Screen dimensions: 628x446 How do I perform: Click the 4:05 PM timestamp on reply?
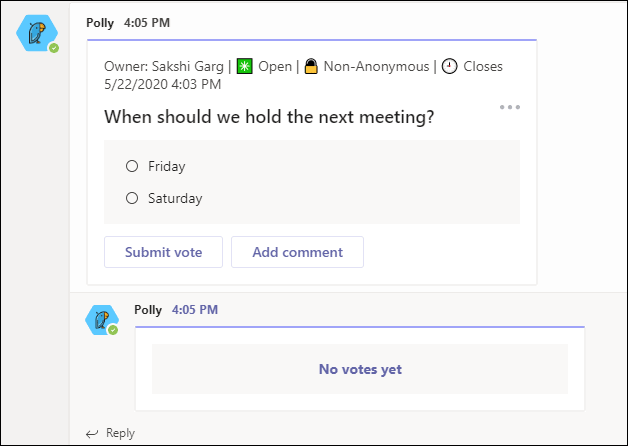(x=195, y=310)
